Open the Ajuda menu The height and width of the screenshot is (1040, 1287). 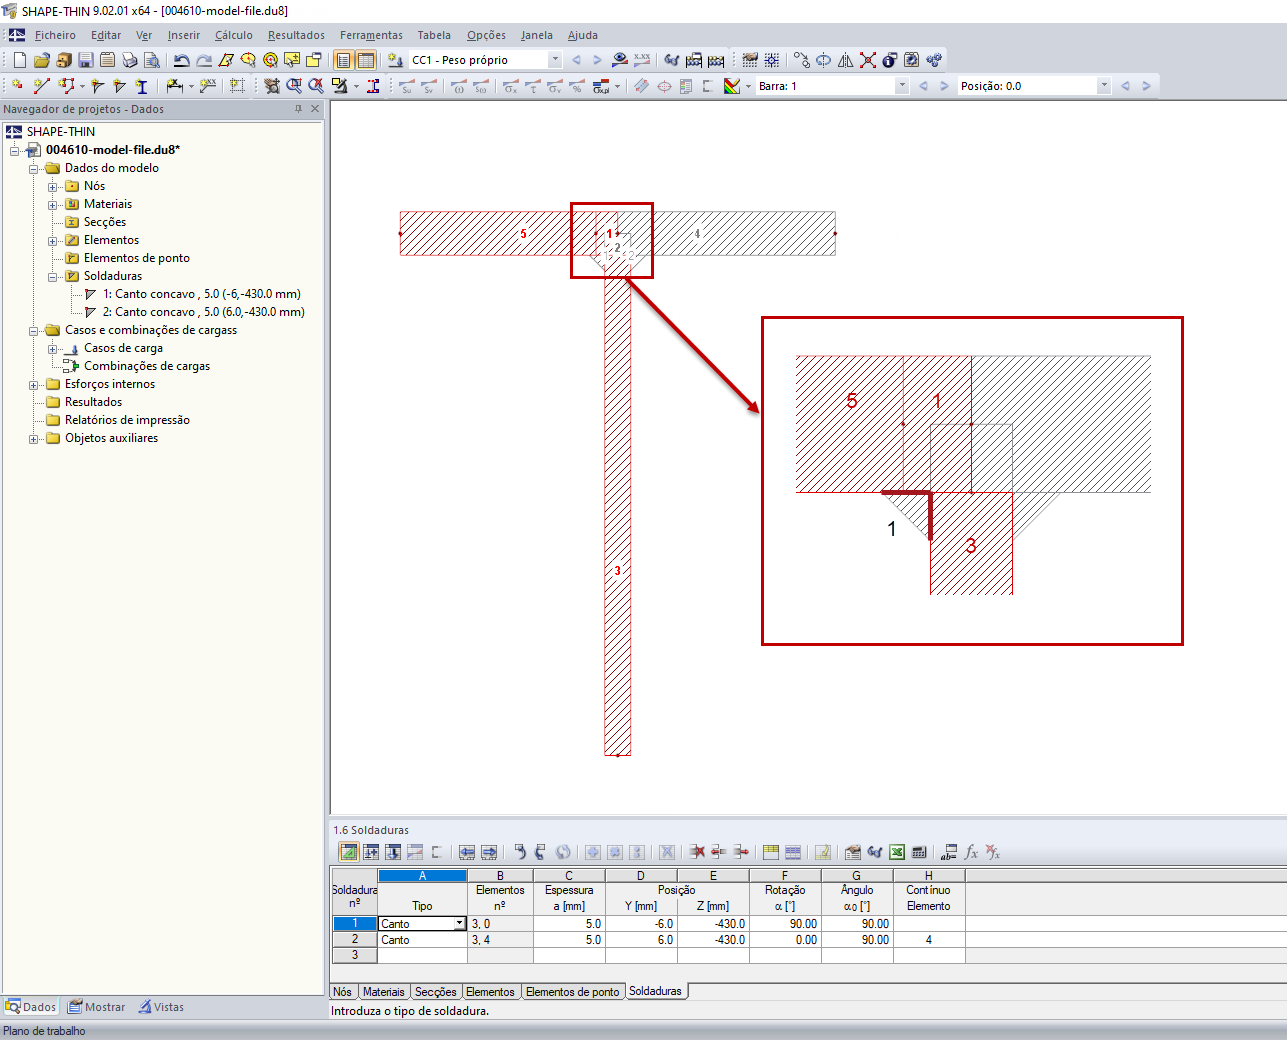(x=583, y=35)
